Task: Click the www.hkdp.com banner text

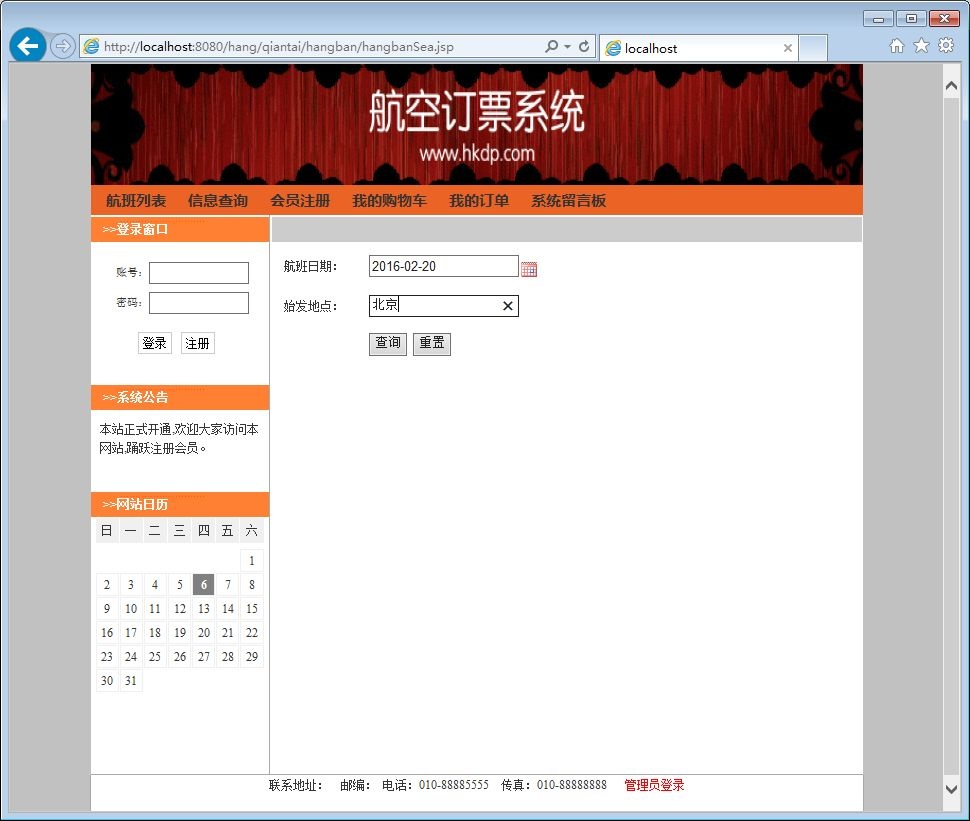Action: click(477, 153)
